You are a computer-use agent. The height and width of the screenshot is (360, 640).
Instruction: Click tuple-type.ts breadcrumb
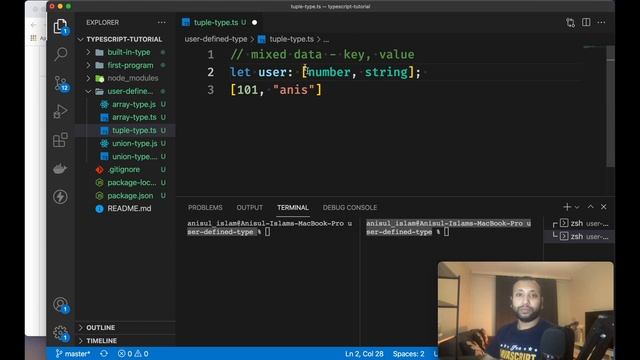coord(291,39)
